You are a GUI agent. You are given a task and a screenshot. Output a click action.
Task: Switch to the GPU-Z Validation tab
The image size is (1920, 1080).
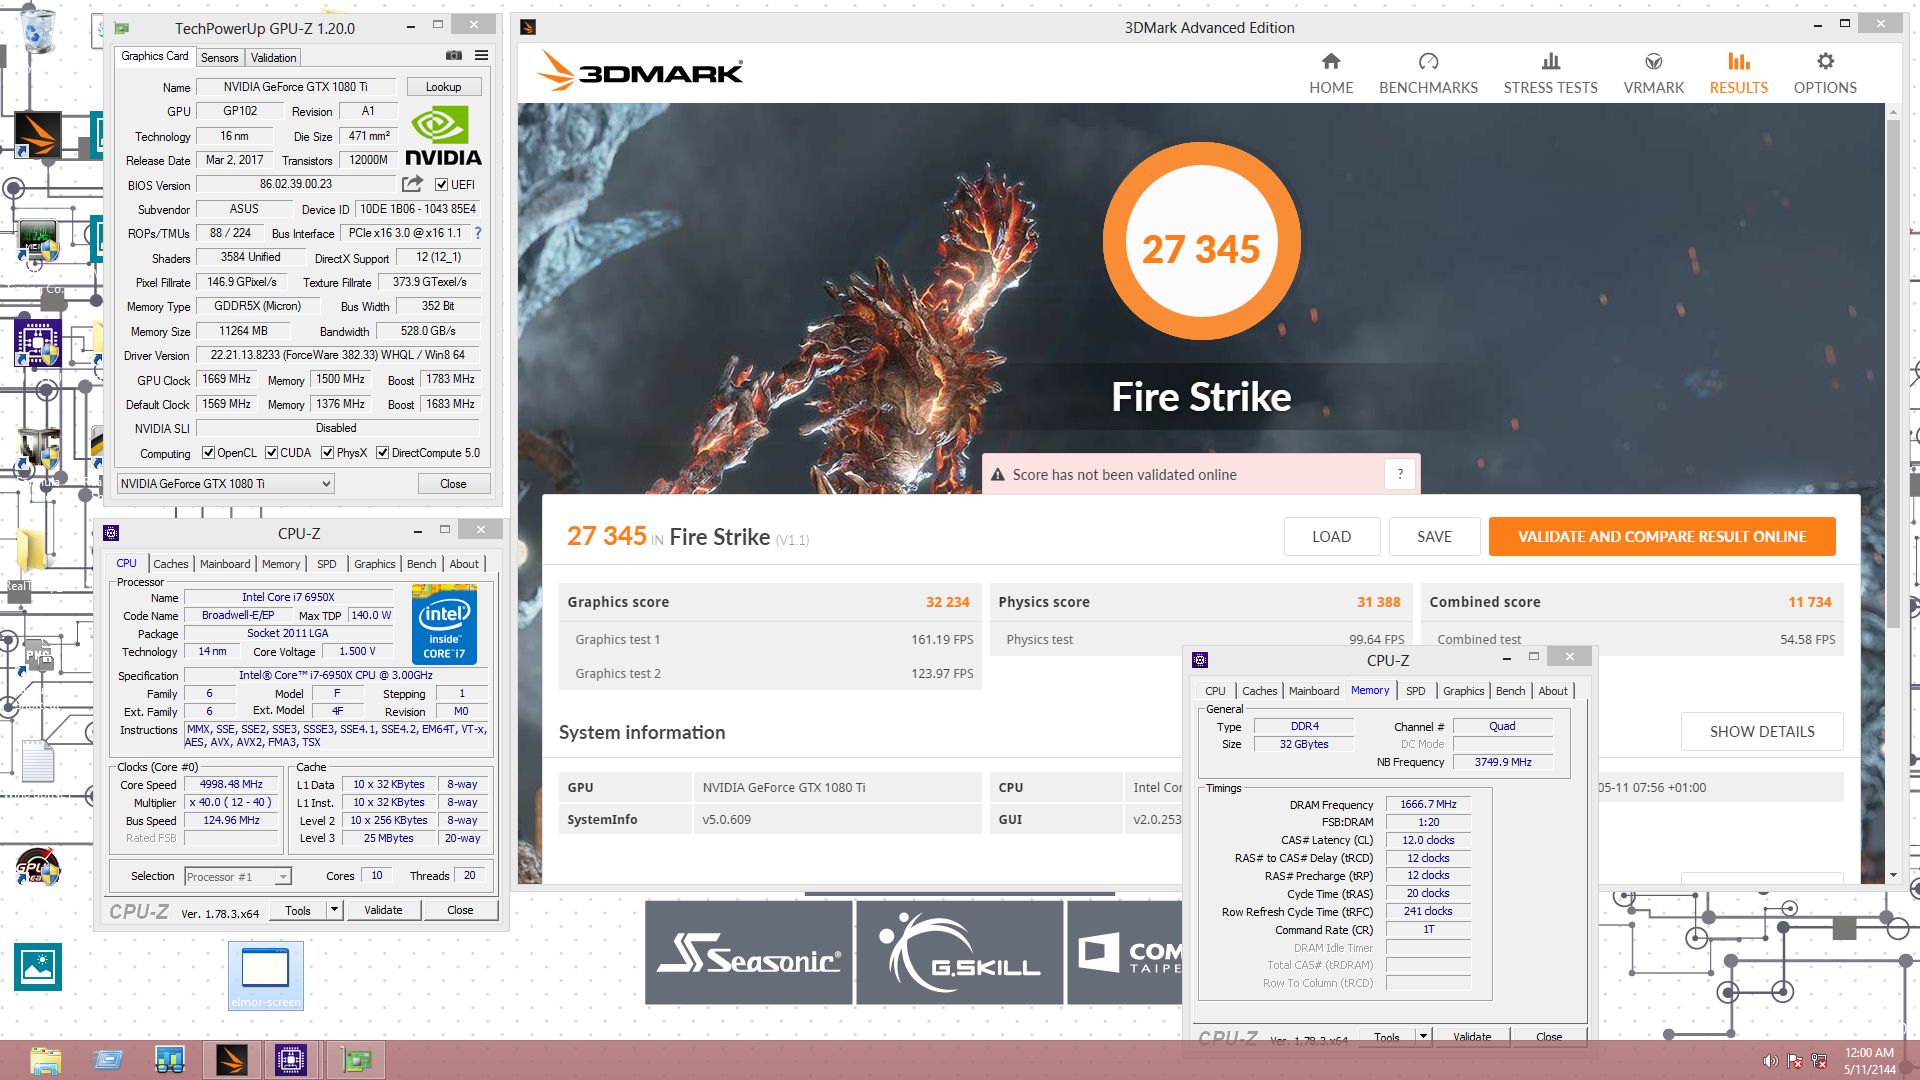273,58
